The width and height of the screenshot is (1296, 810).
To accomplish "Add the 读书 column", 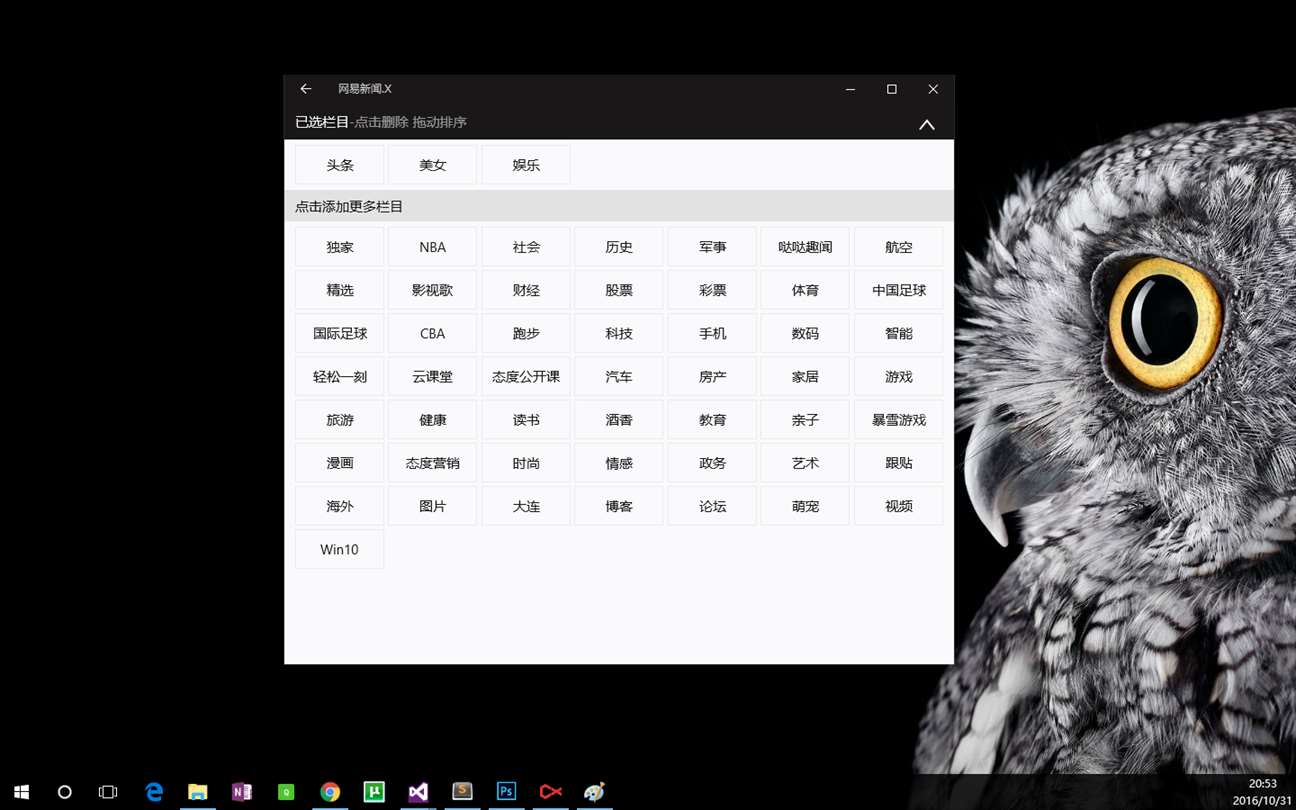I will coord(526,420).
